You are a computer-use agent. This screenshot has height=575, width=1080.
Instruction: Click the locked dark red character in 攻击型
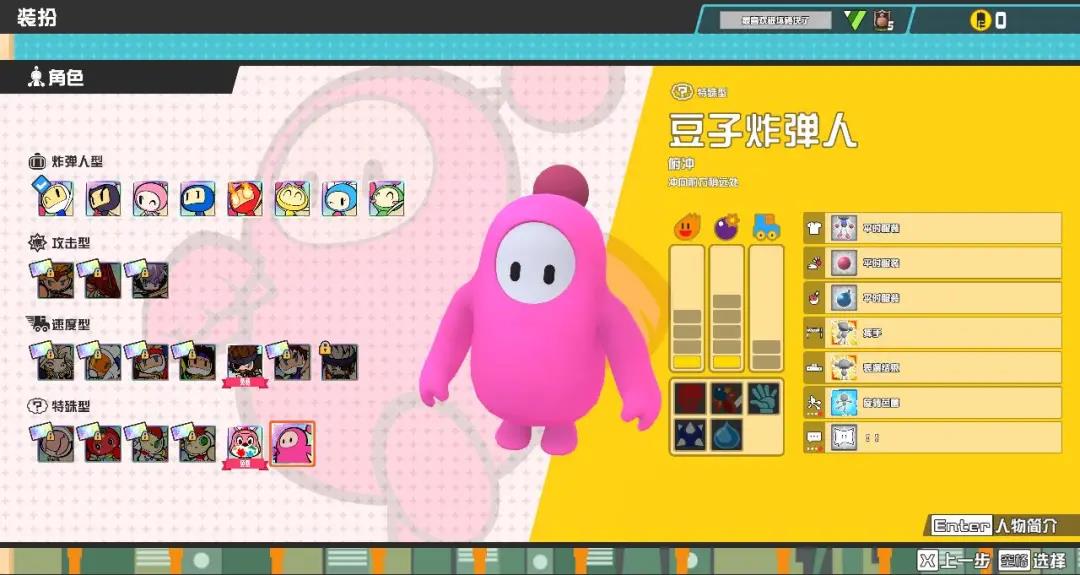point(101,279)
